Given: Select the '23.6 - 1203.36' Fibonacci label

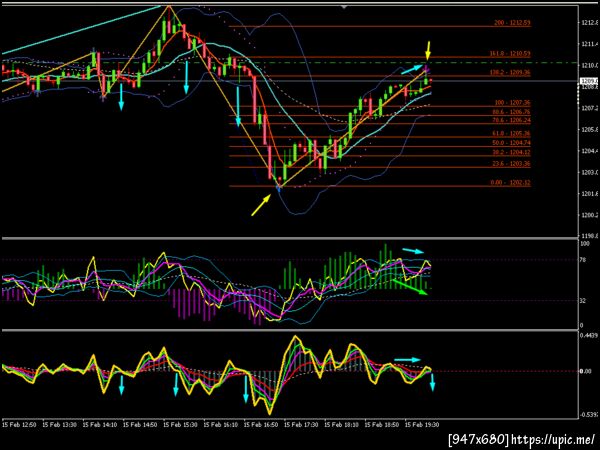Looking at the screenshot, I should (x=511, y=164).
